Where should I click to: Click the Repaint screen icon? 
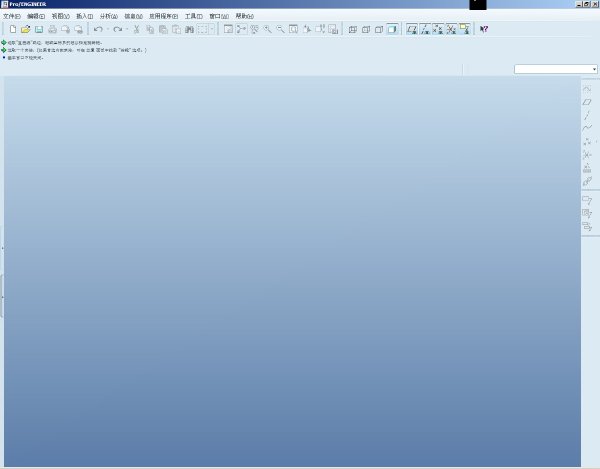coord(228,29)
